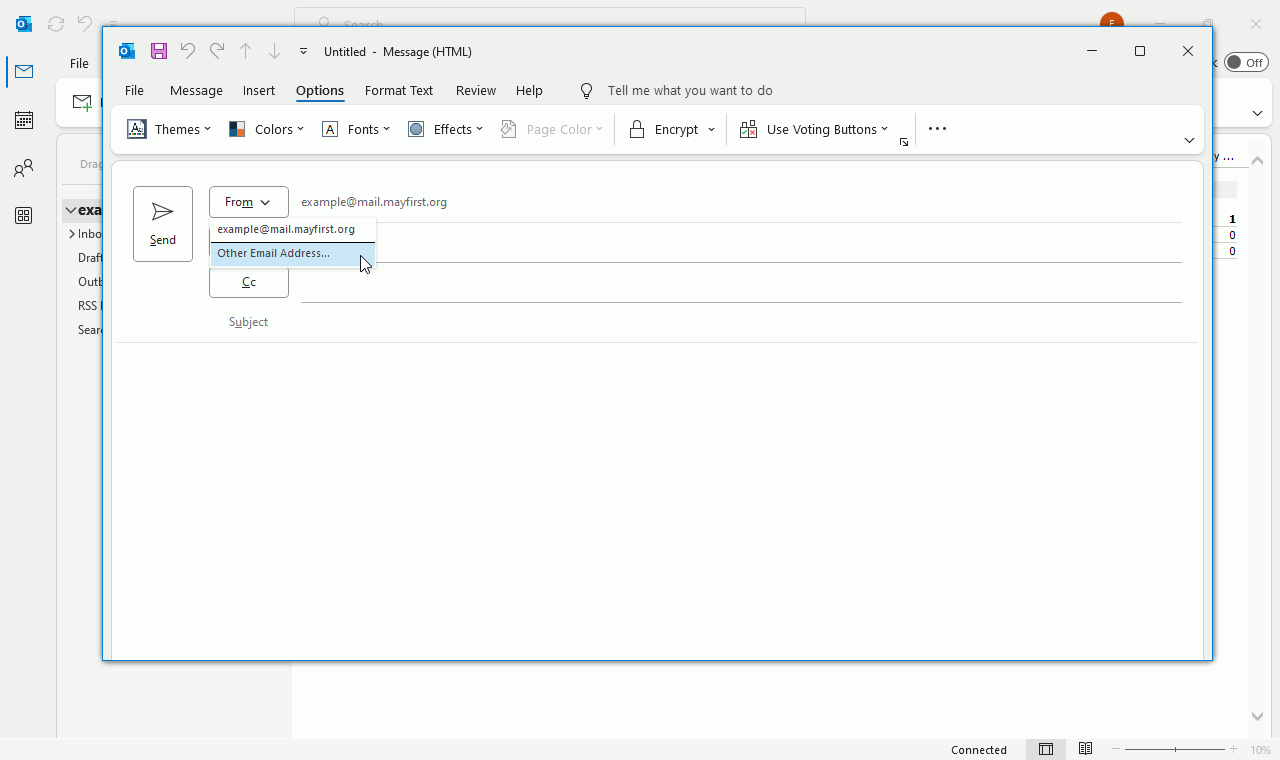Screen dimensions: 1280x760
Task: Click into the message body area
Action: [x=657, y=500]
